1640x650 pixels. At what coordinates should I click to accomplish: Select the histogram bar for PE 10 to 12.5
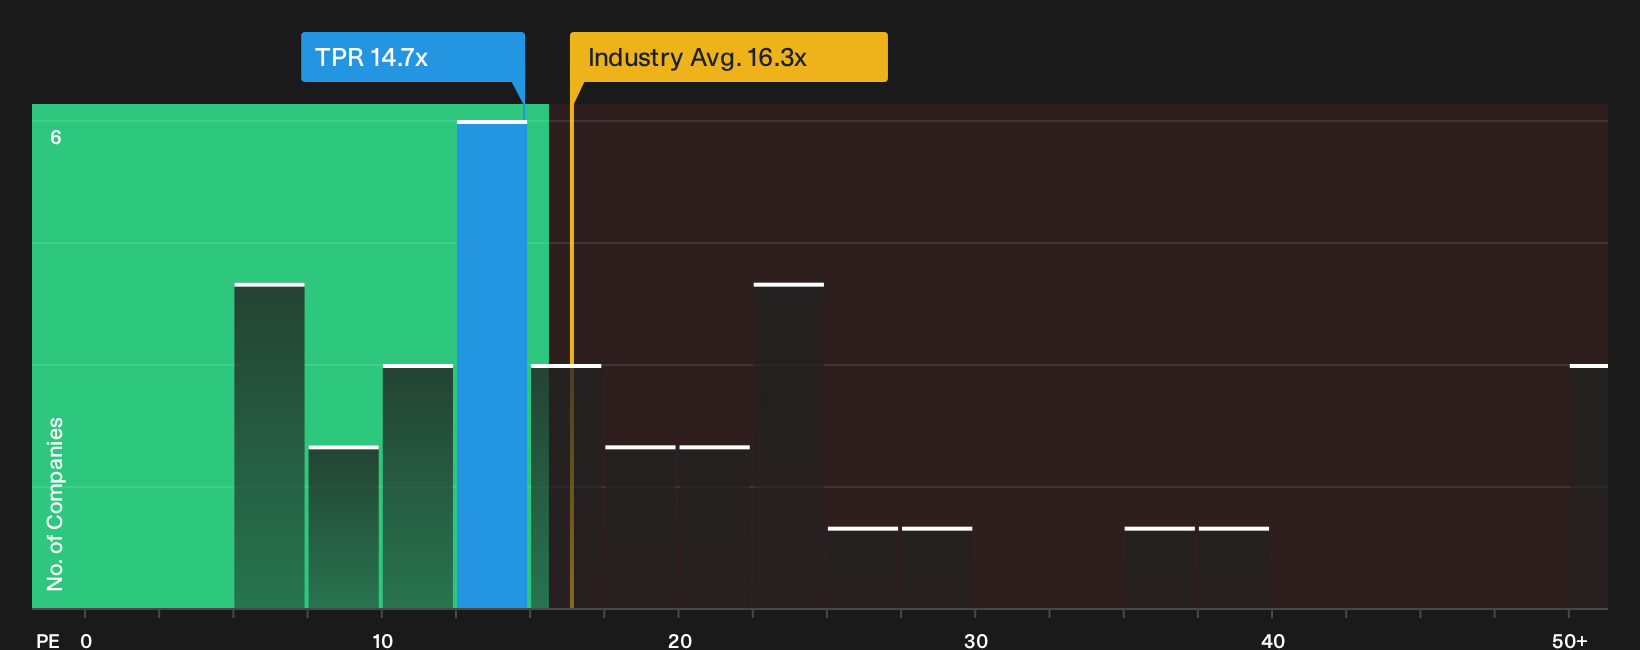[418, 486]
